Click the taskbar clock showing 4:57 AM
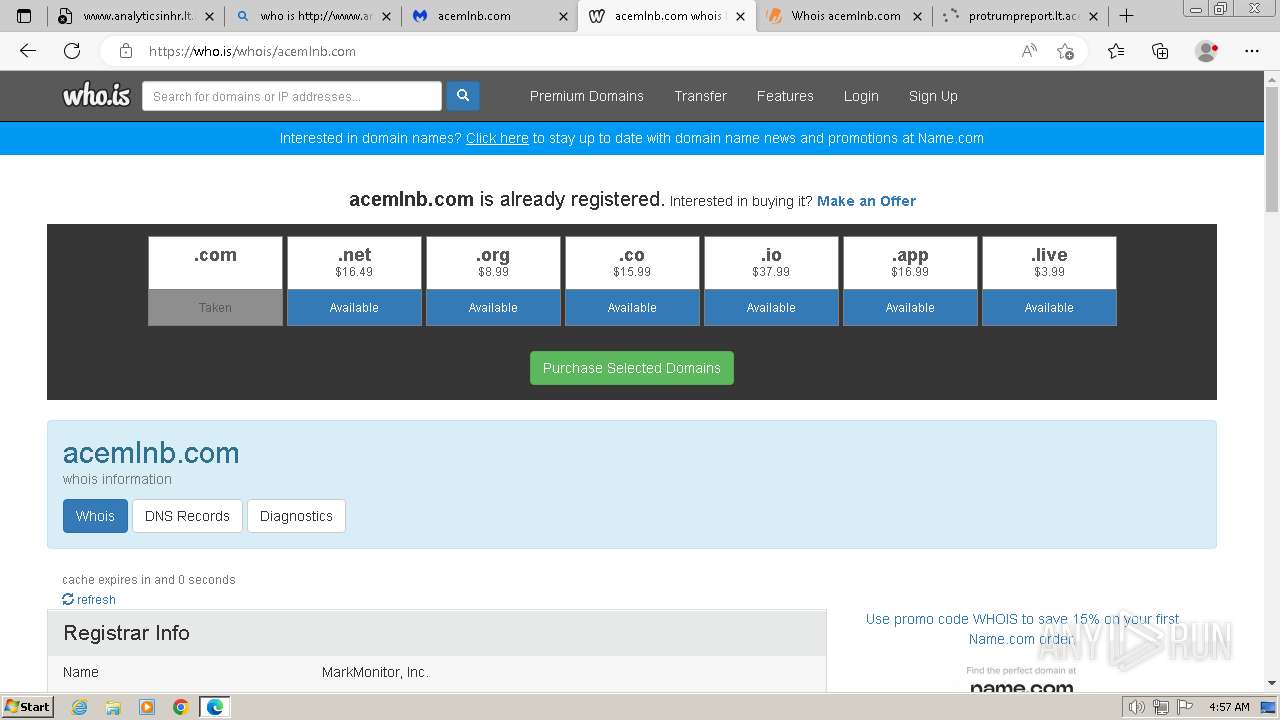 [x=1229, y=707]
